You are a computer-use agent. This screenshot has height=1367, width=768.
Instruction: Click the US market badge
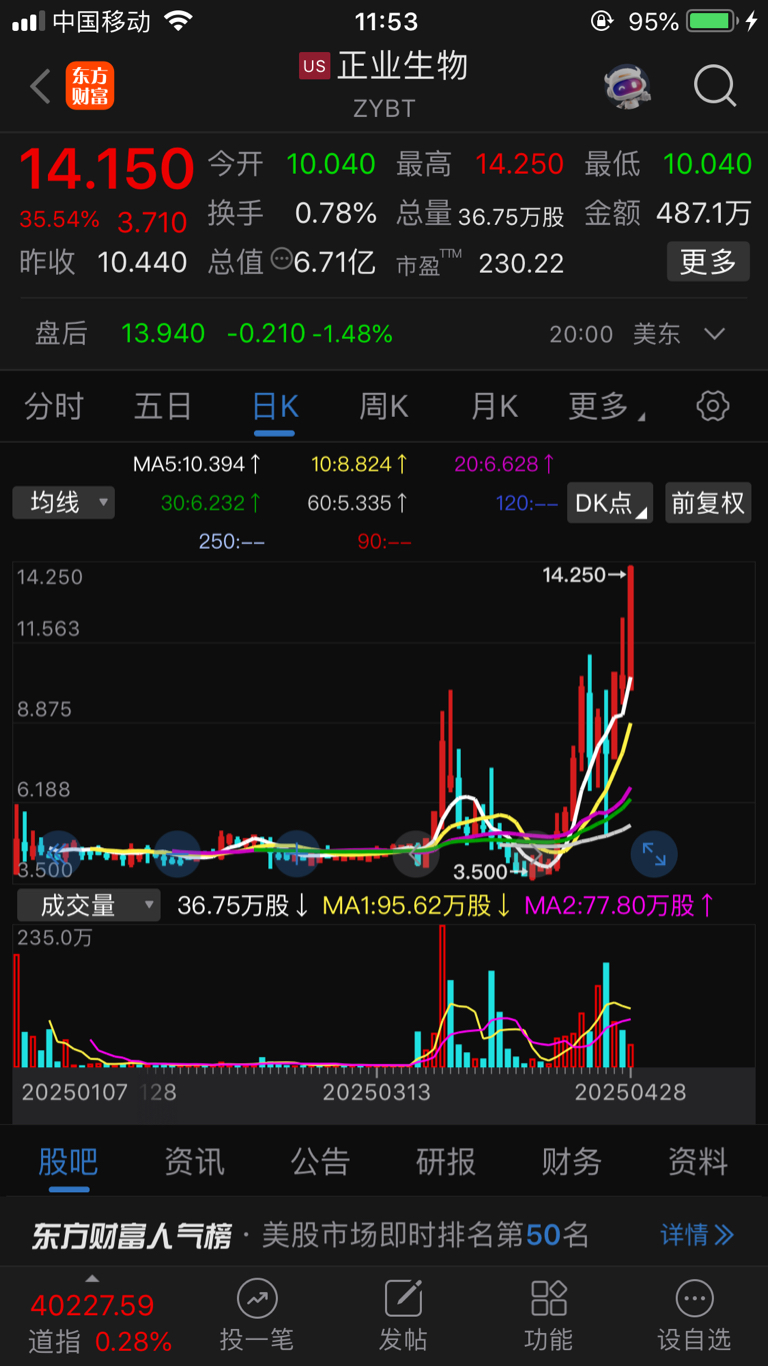point(315,66)
